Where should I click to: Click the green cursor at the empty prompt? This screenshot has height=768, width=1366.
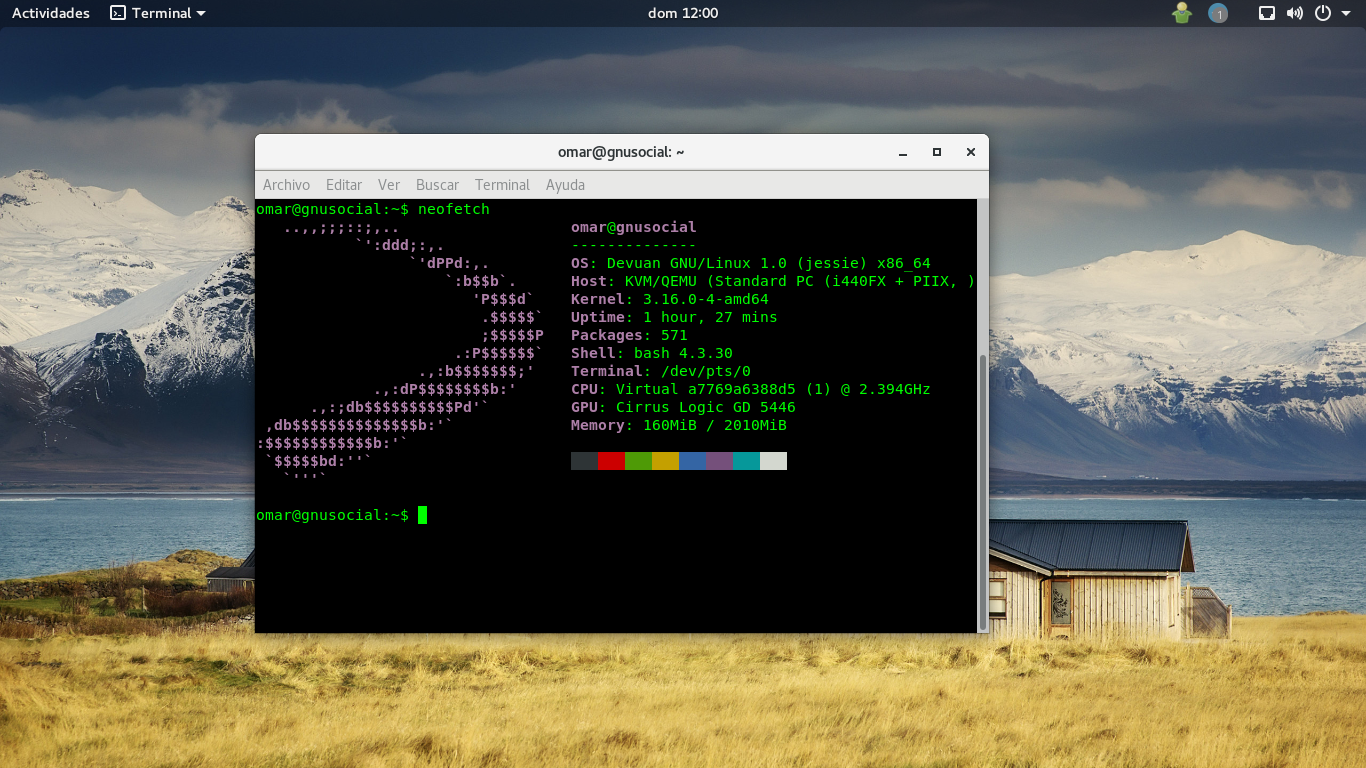pos(422,515)
